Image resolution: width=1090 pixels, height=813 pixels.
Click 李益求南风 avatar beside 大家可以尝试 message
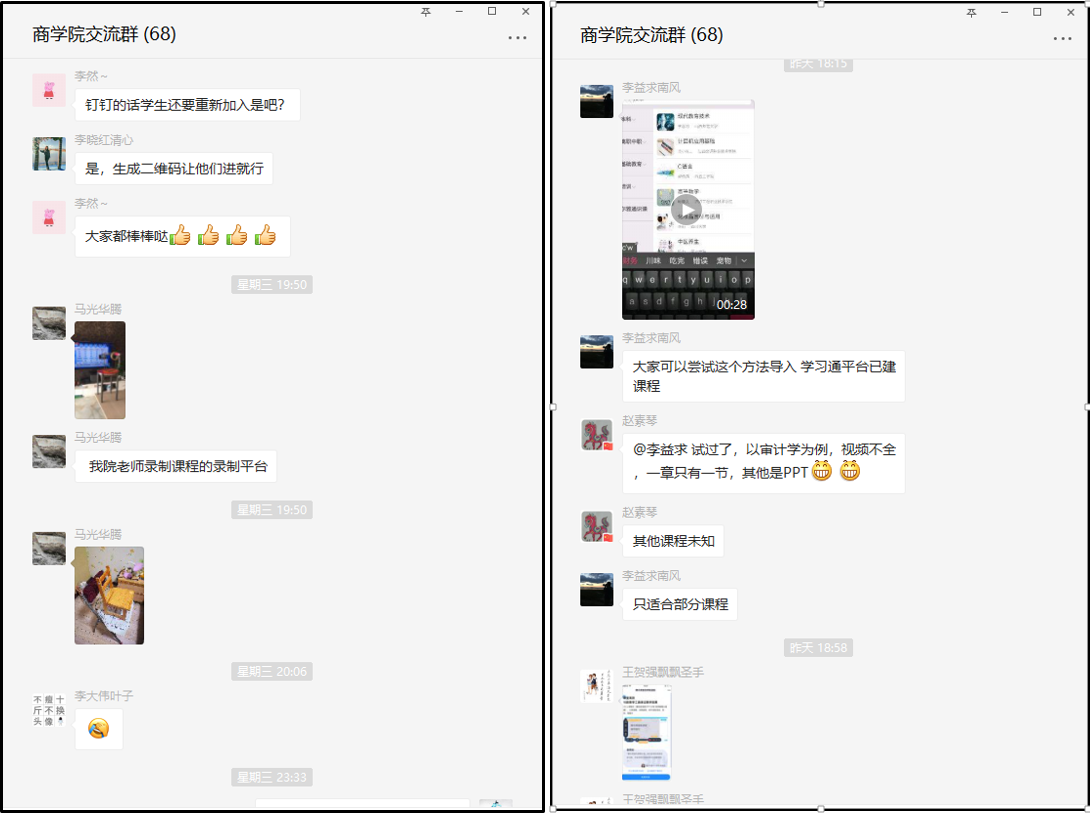click(596, 352)
